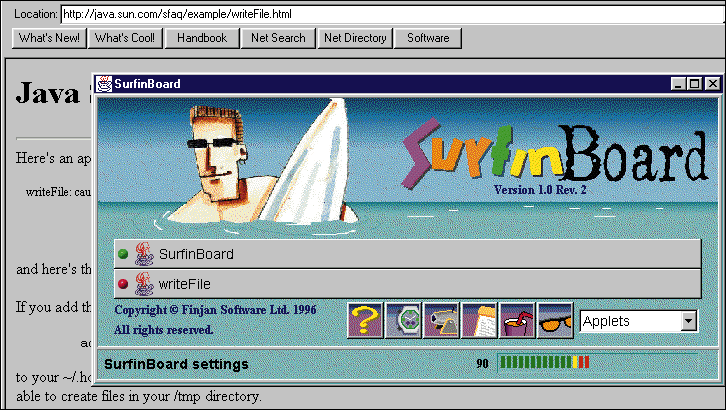Toggle the green status dot for SurfinBoard
The width and height of the screenshot is (726, 410).
[x=123, y=254]
